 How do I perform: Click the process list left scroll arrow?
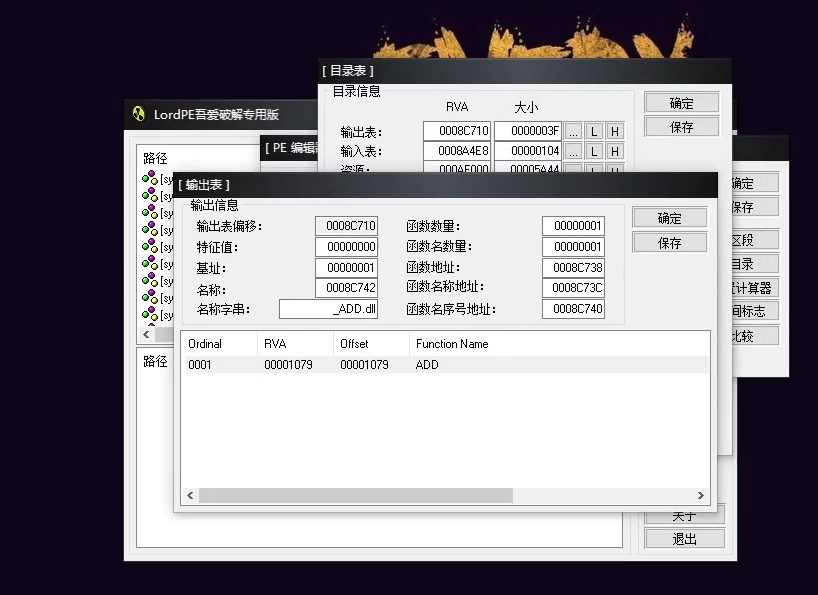pos(146,334)
